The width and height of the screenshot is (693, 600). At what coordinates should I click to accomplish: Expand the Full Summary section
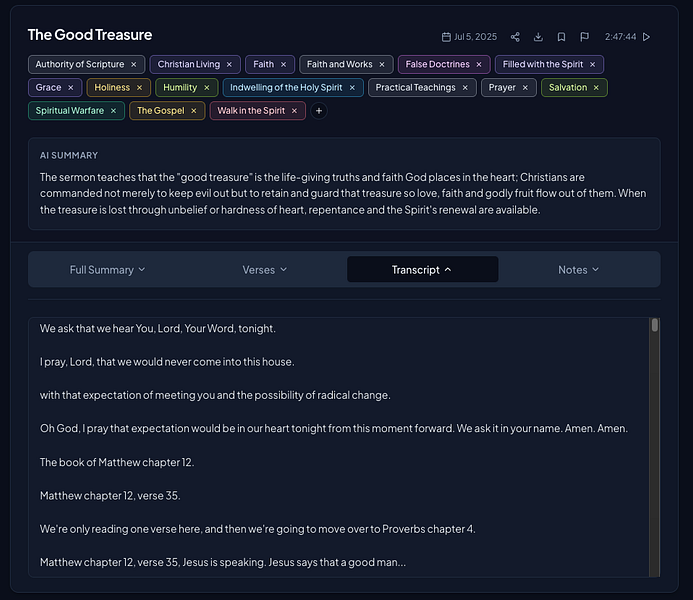[107, 270]
